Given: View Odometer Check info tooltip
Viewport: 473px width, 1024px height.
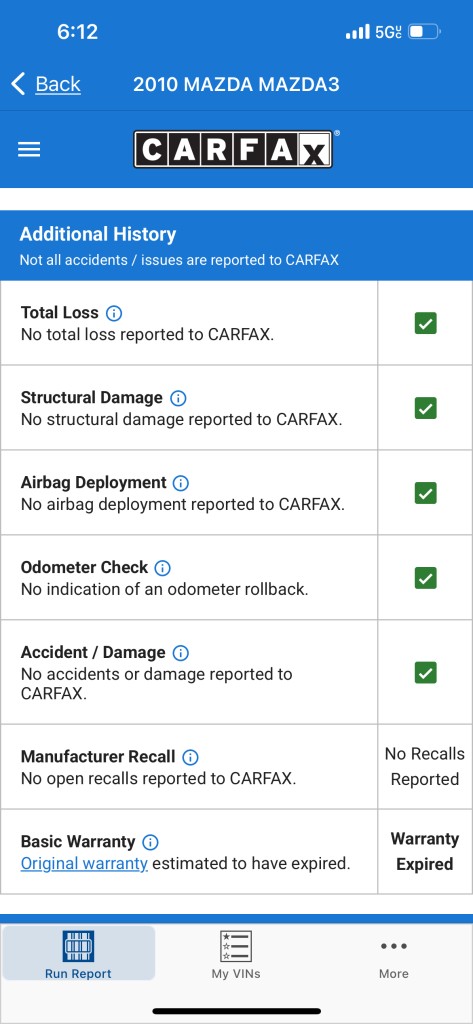Looking at the screenshot, I should pyautogui.click(x=162, y=568).
